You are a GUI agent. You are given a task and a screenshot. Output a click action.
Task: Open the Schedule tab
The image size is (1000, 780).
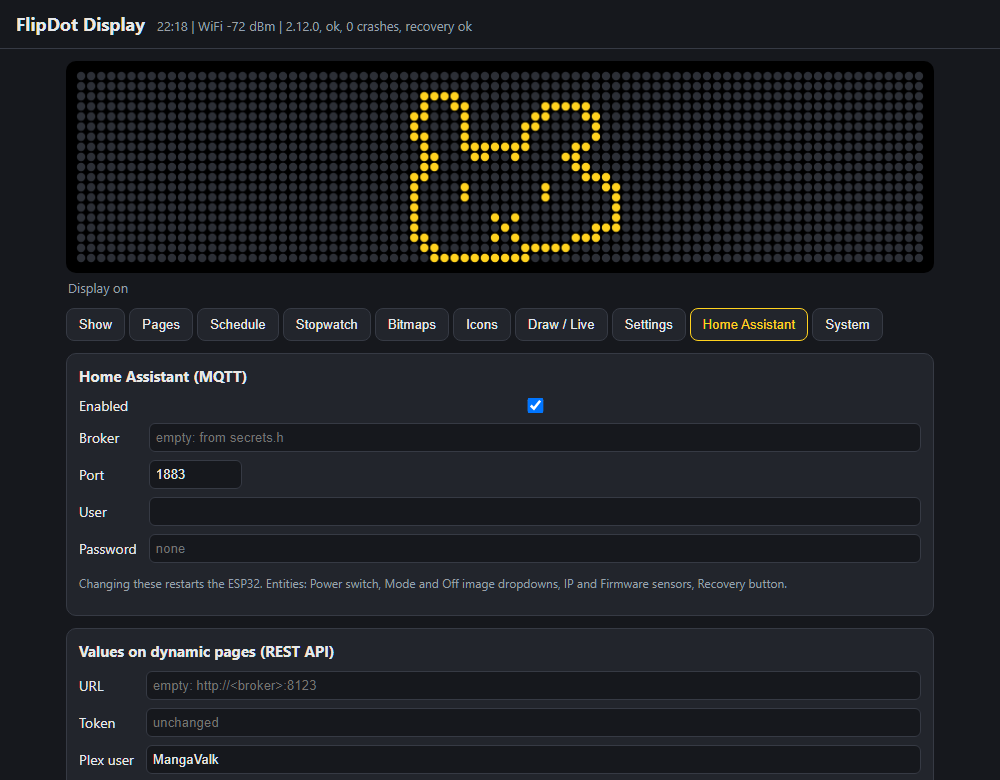237,325
